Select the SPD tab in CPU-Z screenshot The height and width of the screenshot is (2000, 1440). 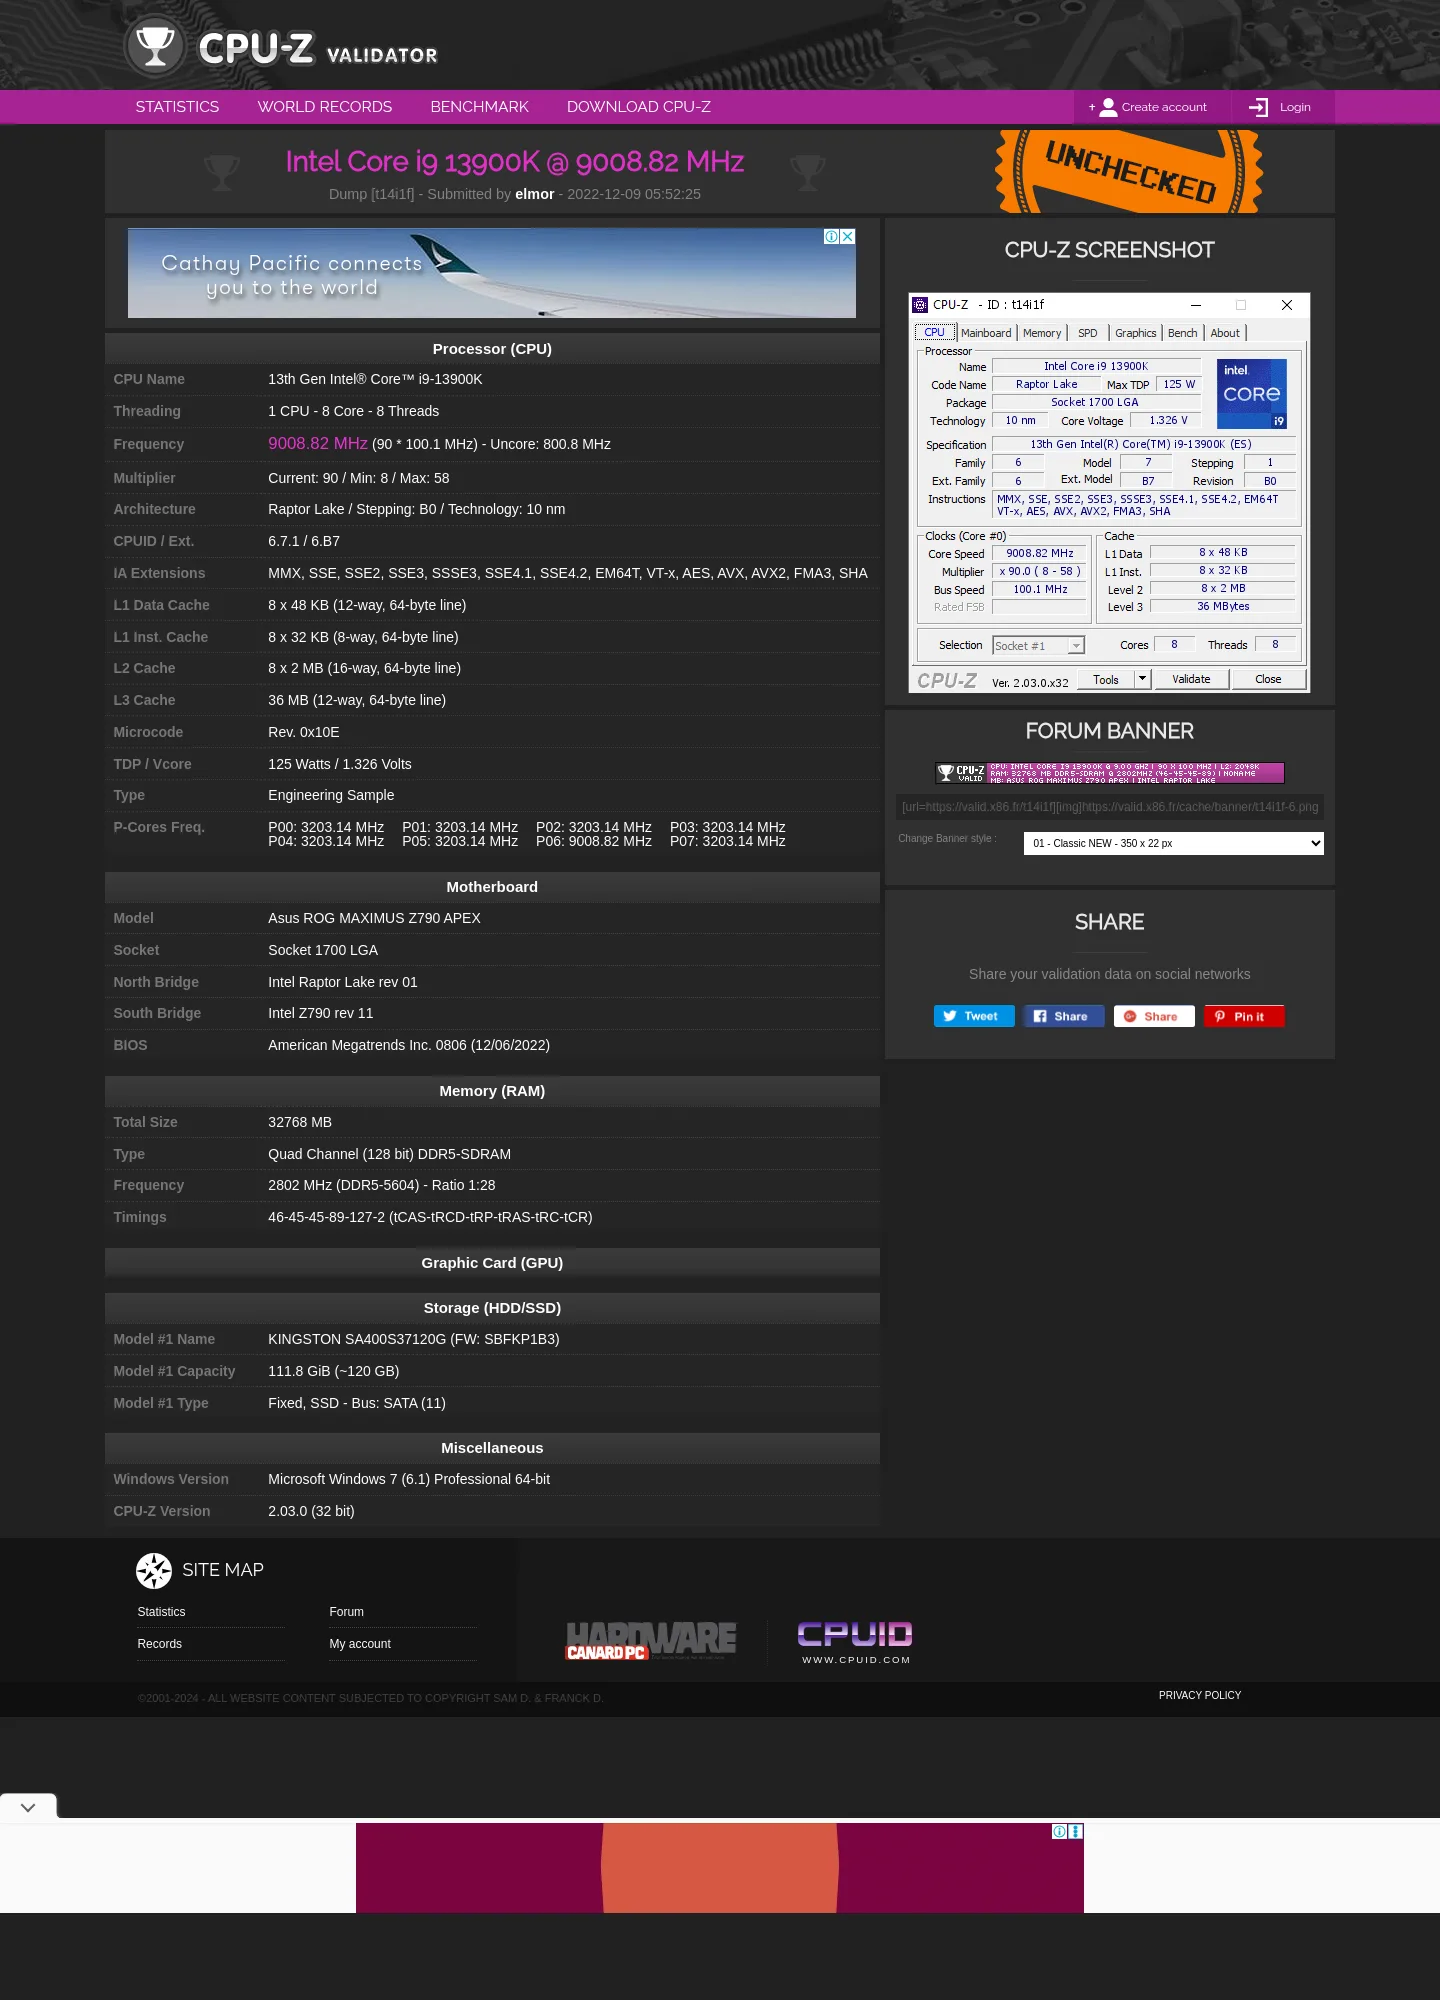pos(1088,333)
